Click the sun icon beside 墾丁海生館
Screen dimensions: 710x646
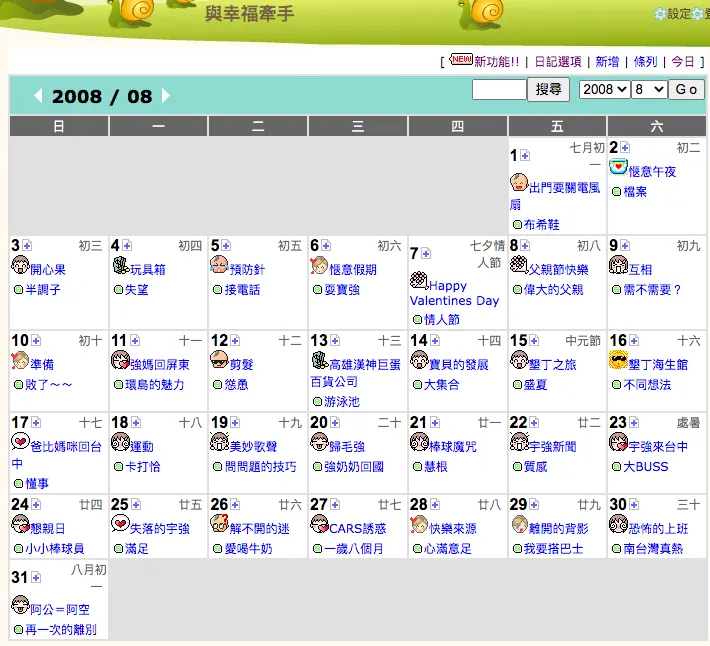pyautogui.click(x=618, y=360)
